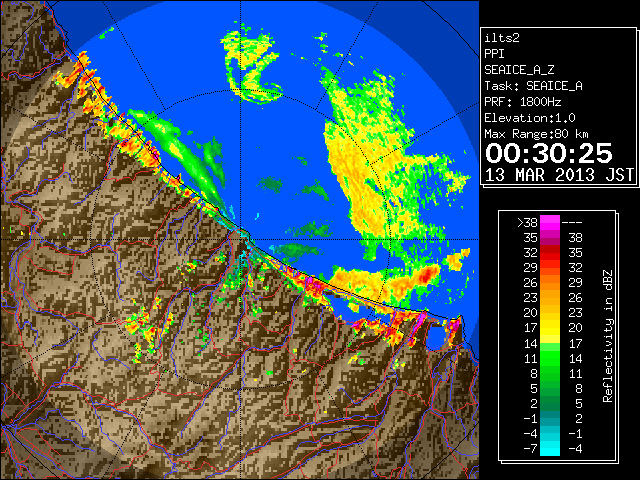Click the yellow 17 dBZ legend swatch
640x480 pixels.
point(550,328)
